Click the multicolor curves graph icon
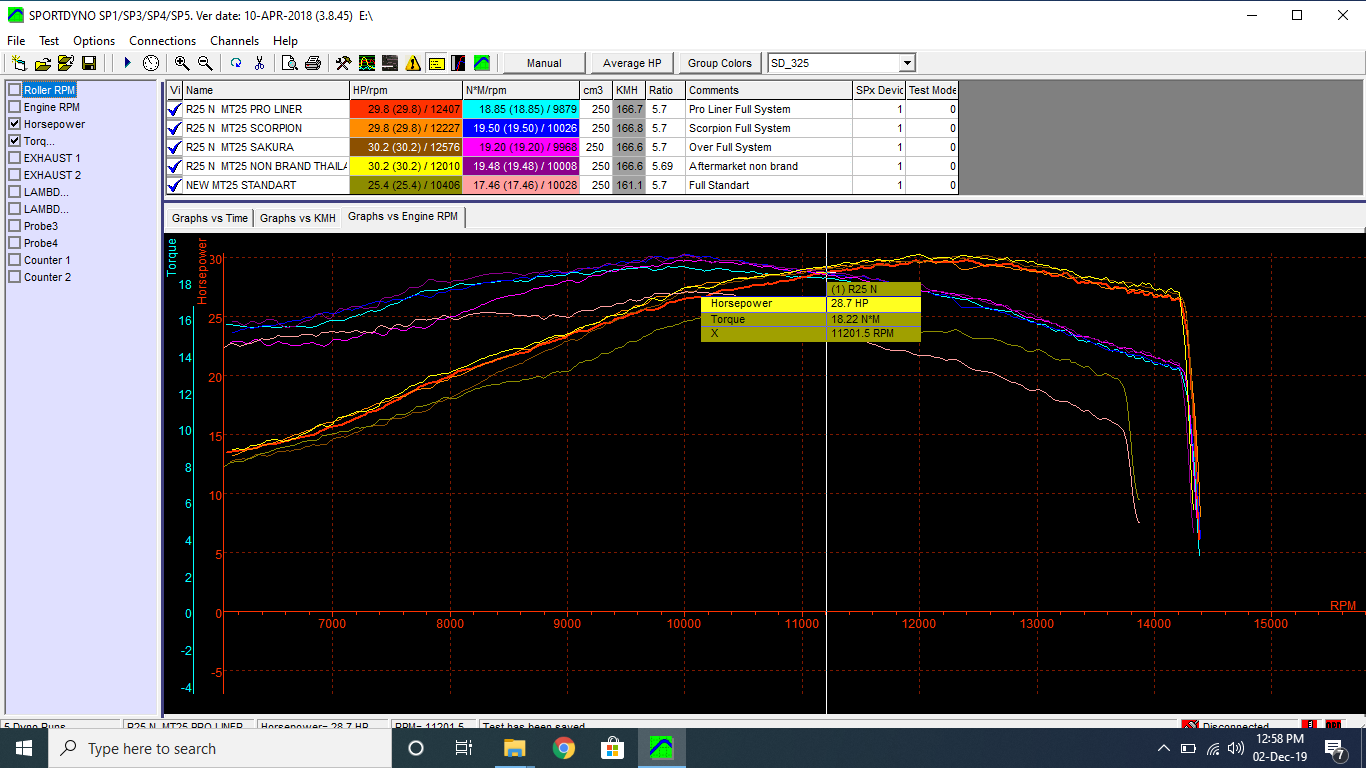1366x768 pixels. (x=367, y=63)
